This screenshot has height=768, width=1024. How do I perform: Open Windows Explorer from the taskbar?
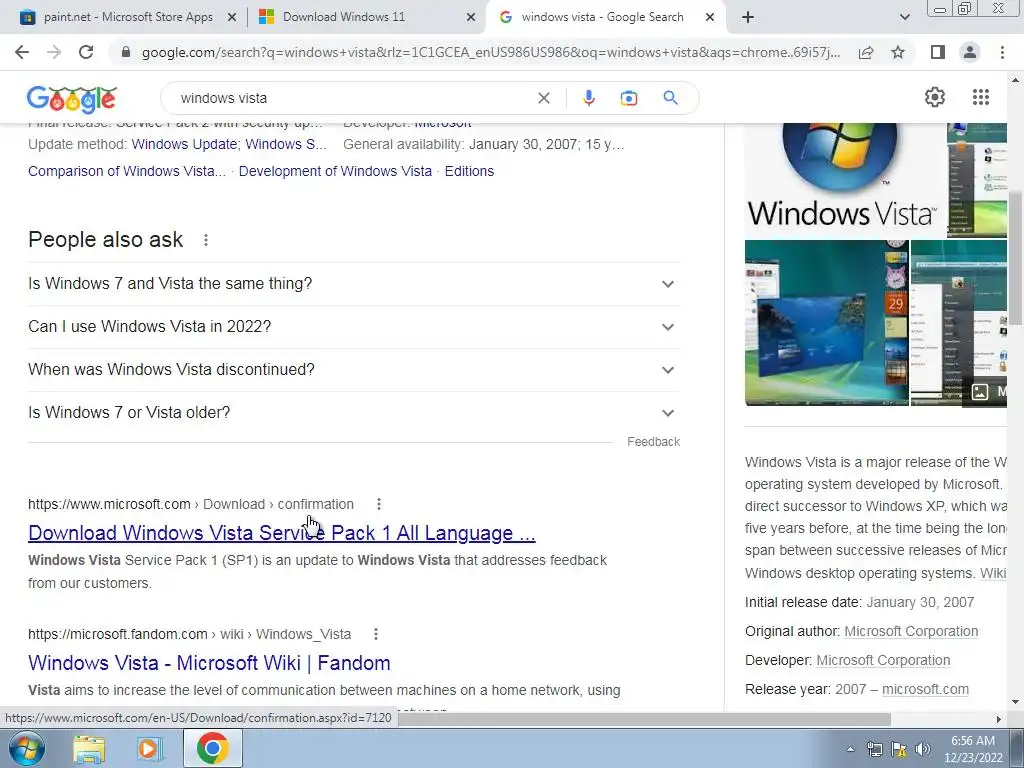coord(89,748)
